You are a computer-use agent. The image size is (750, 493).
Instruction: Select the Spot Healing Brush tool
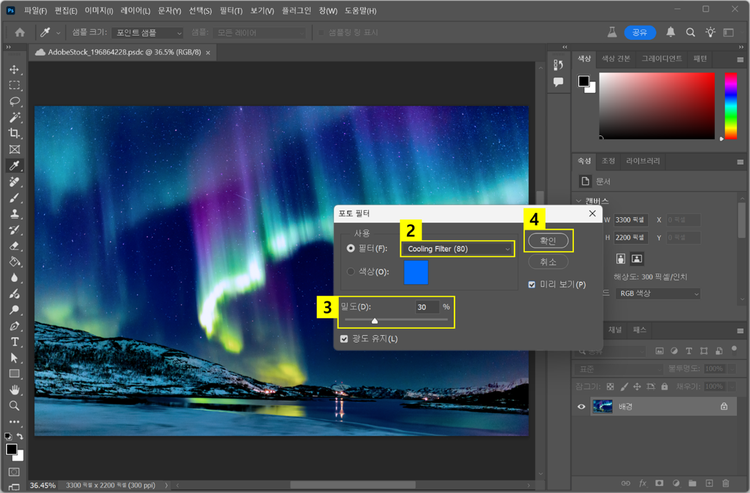point(14,182)
